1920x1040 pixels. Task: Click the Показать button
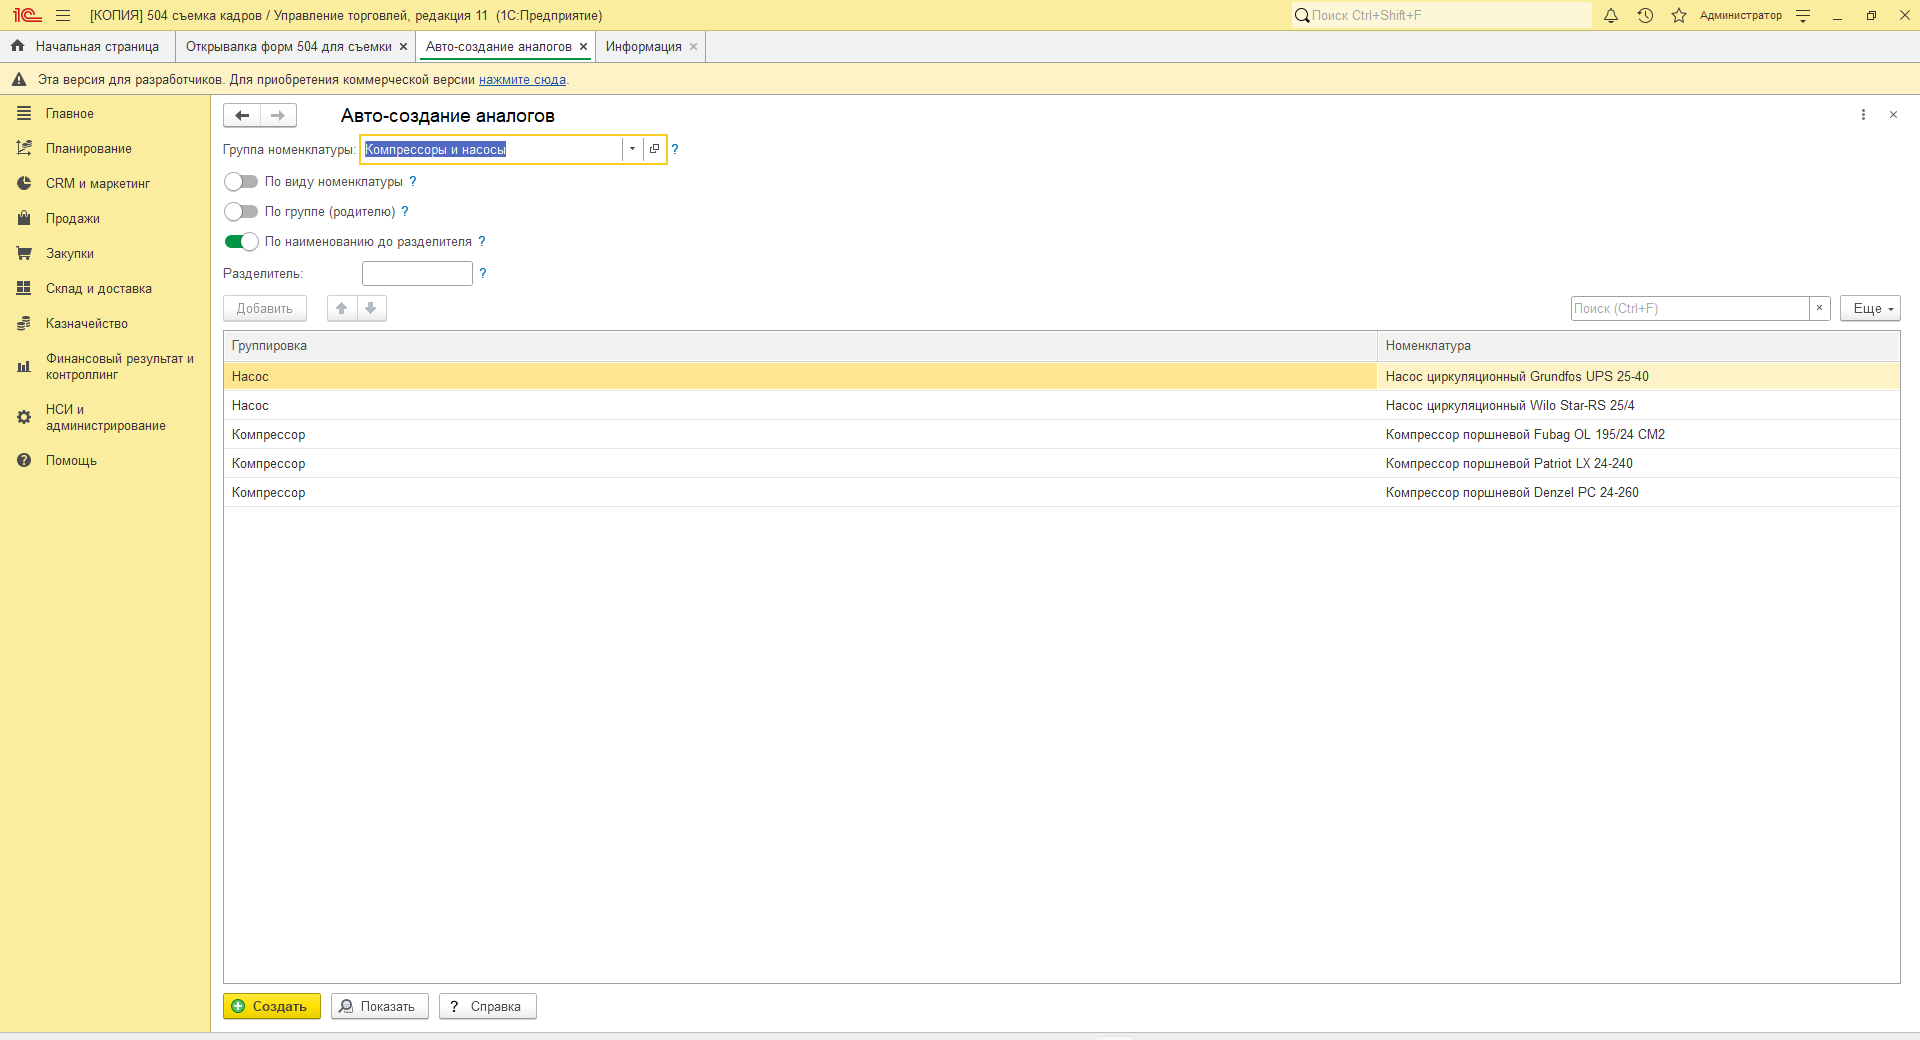click(x=380, y=1006)
